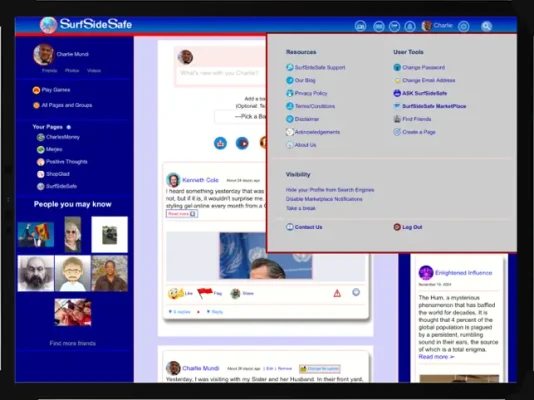Flag Kenneth Cole's post using red flag
This screenshot has height=400, width=534.
click(209, 293)
